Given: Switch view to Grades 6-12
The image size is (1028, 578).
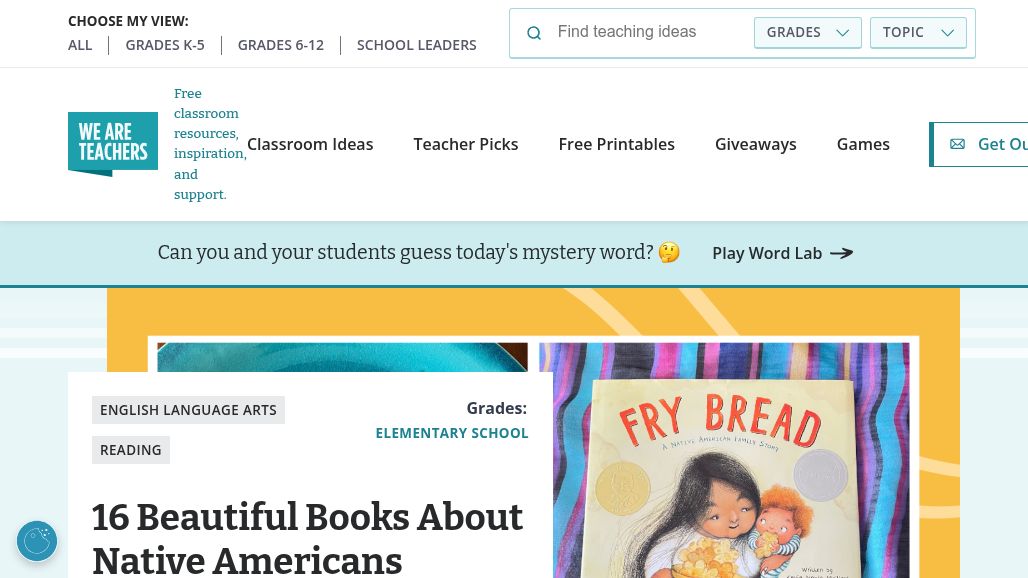Looking at the screenshot, I should pos(281,45).
